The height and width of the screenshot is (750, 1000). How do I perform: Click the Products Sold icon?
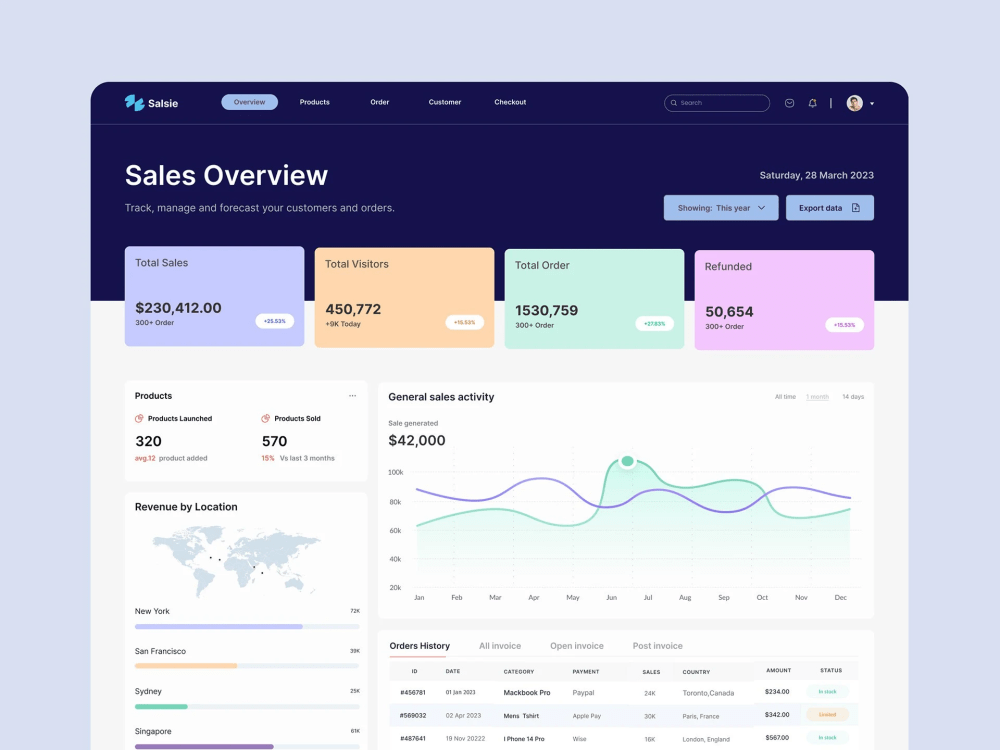pyautogui.click(x=265, y=418)
